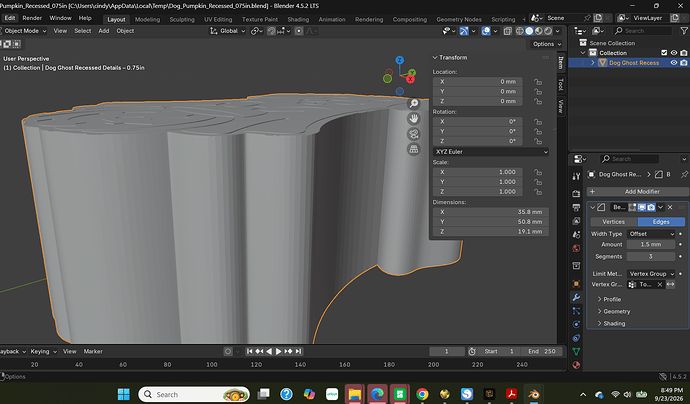Click Amount 1.5 mm slider field

(x=651, y=244)
